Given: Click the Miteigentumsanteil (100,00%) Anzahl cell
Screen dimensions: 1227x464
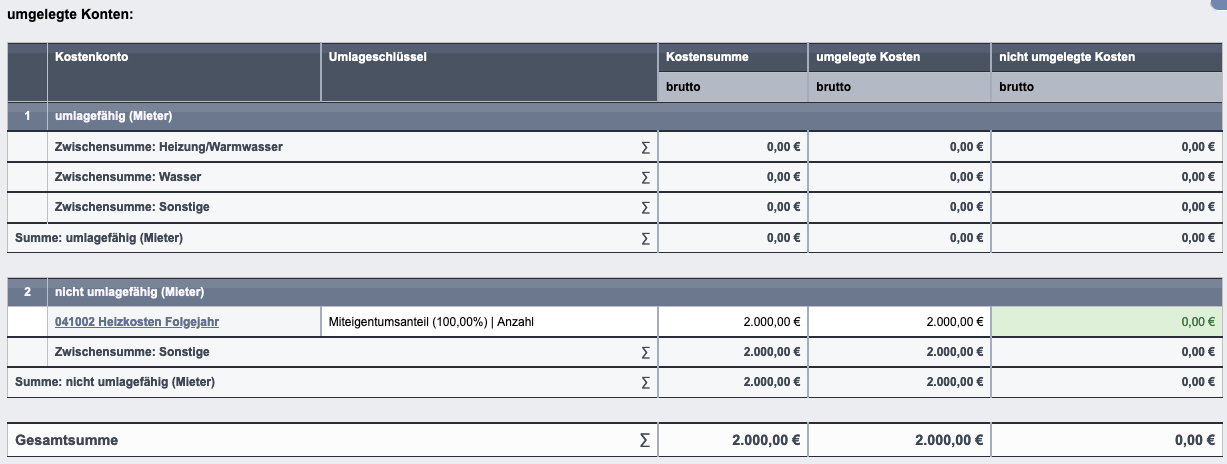Looking at the screenshot, I should coord(489,322).
